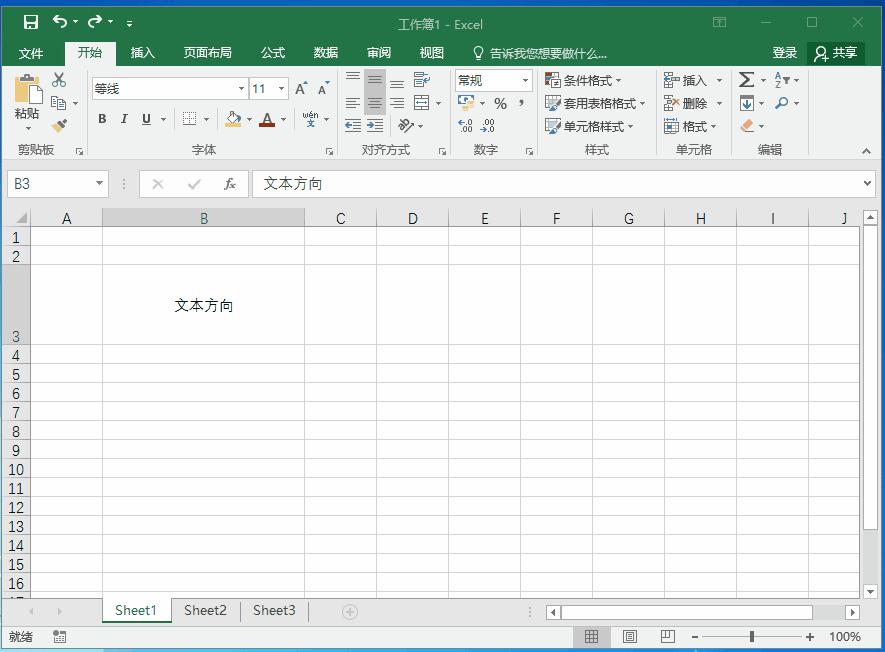This screenshot has width=885, height=652.
Task: Select the Sheet2 sheet tab
Action: pos(205,610)
